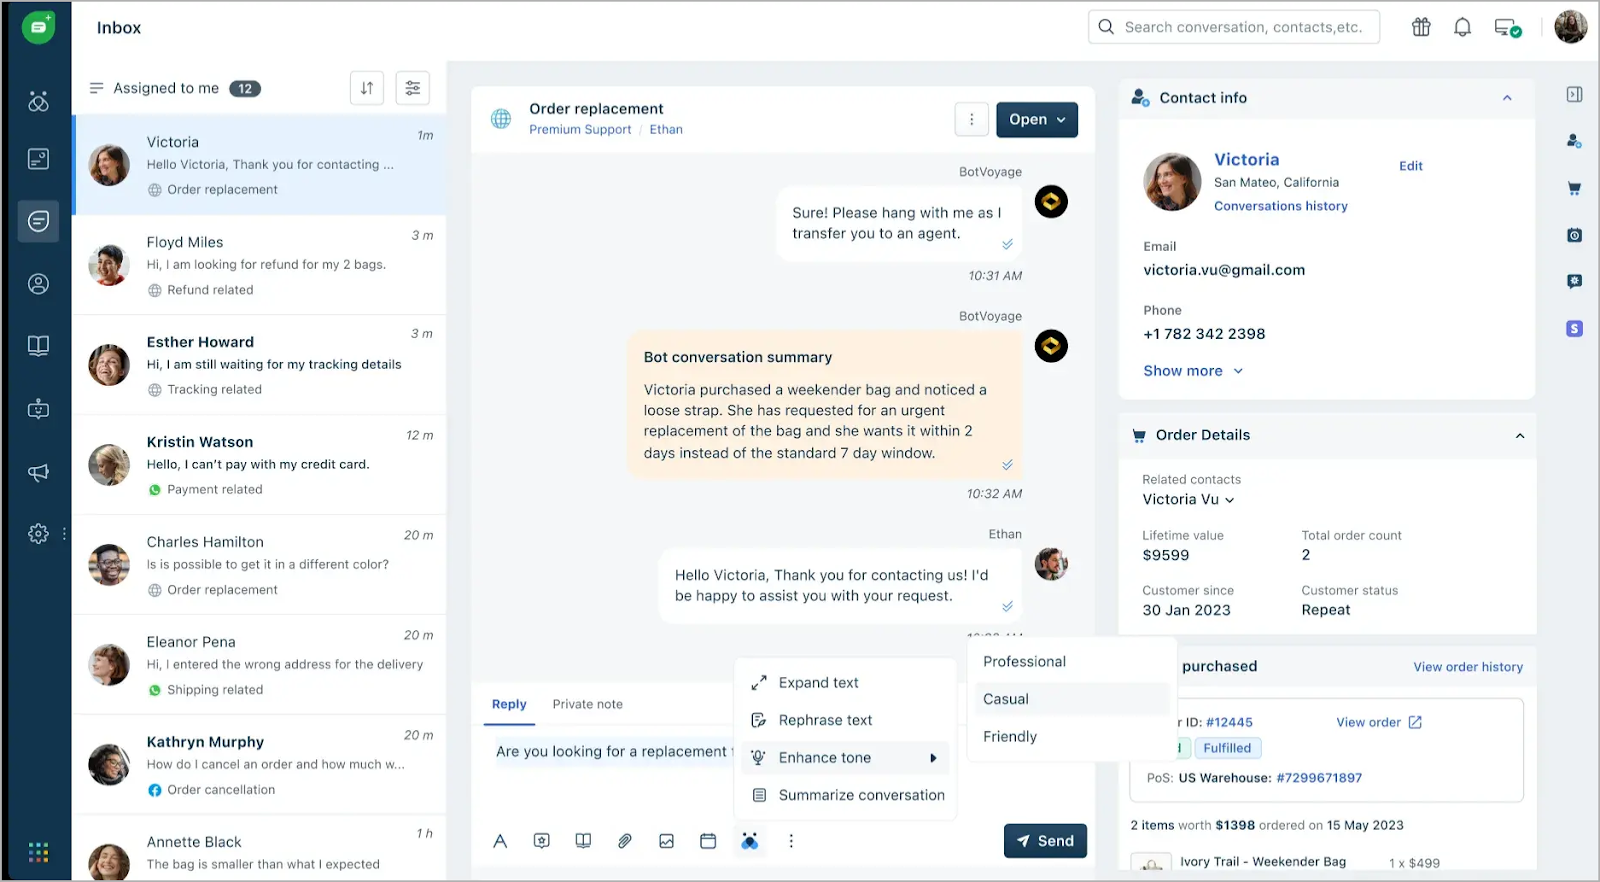1600x882 pixels.
Task: Switch to the Reply tab
Action: click(509, 704)
